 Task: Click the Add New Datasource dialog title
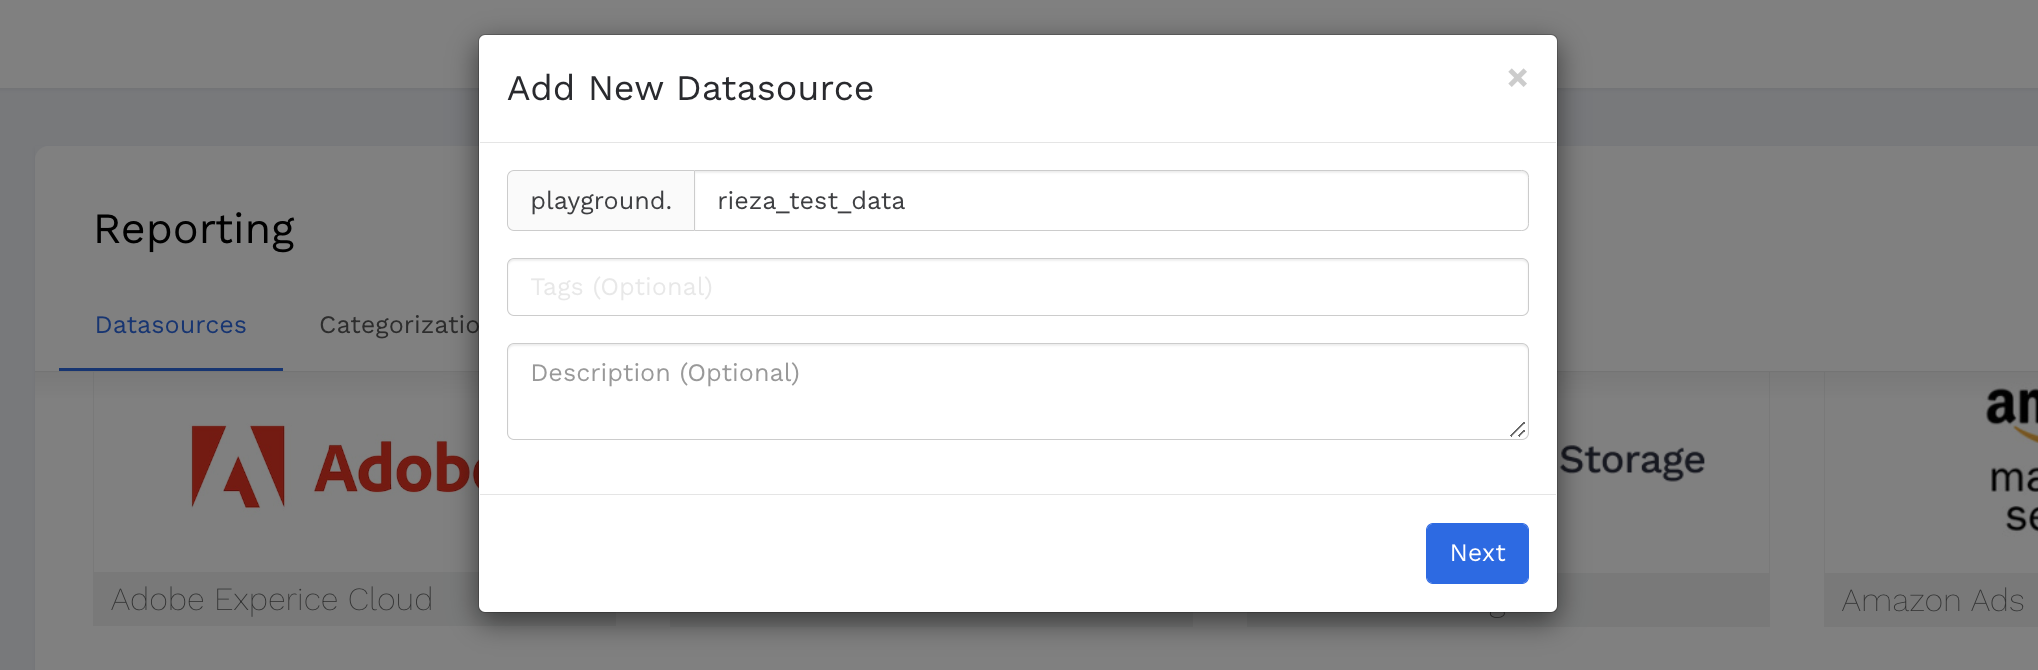coord(690,89)
